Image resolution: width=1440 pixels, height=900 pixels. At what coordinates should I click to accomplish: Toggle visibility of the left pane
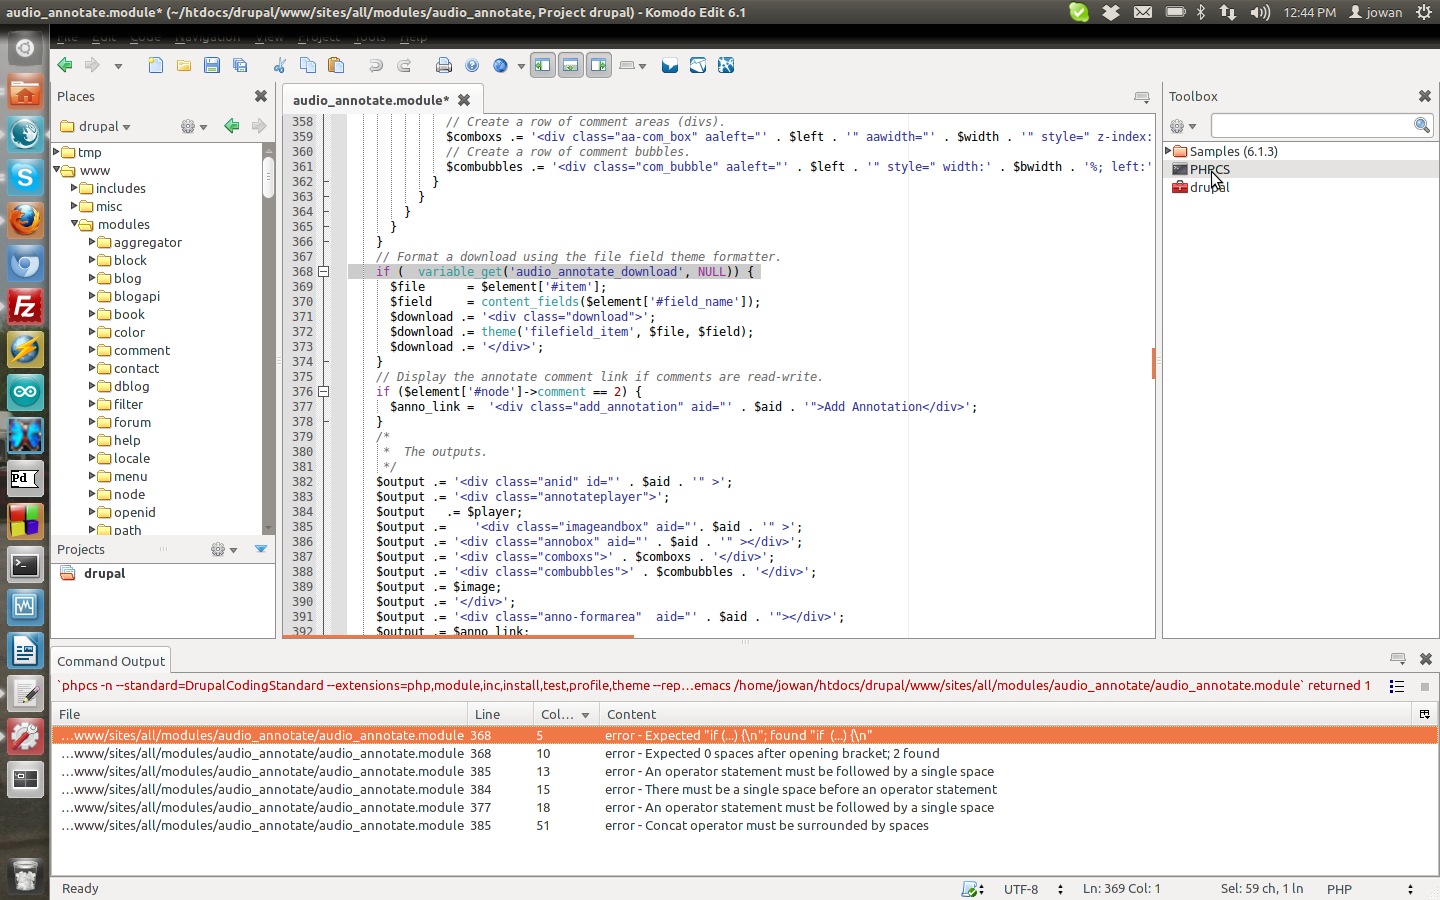coord(542,64)
